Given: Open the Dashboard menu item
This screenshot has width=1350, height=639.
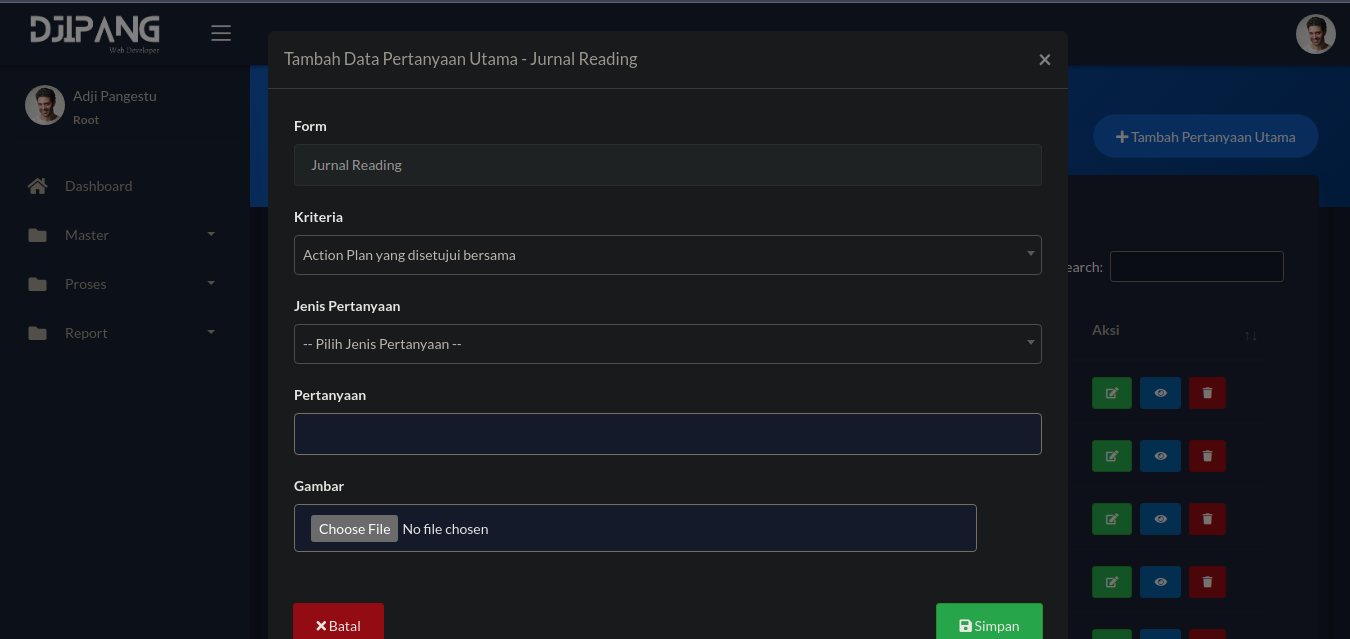Looking at the screenshot, I should 98,186.
